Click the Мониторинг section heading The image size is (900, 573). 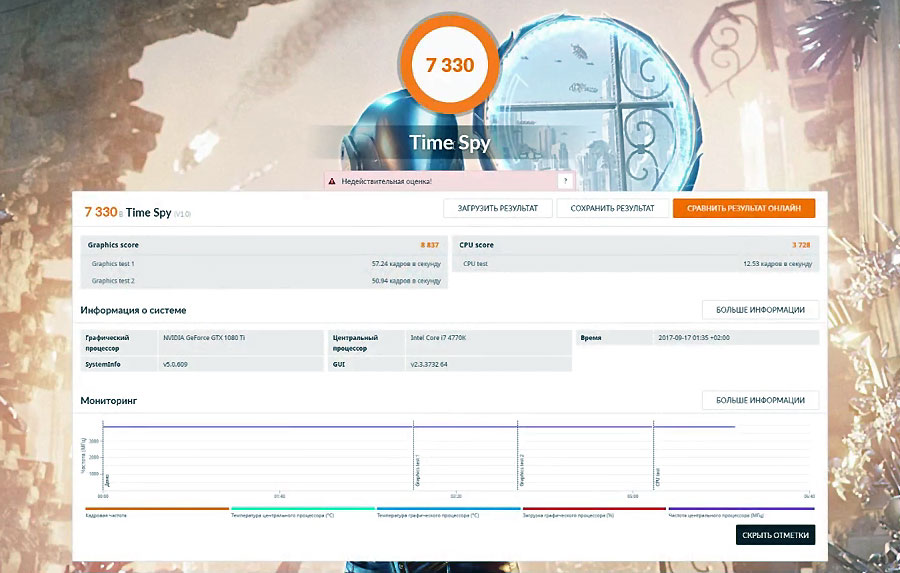(x=108, y=401)
